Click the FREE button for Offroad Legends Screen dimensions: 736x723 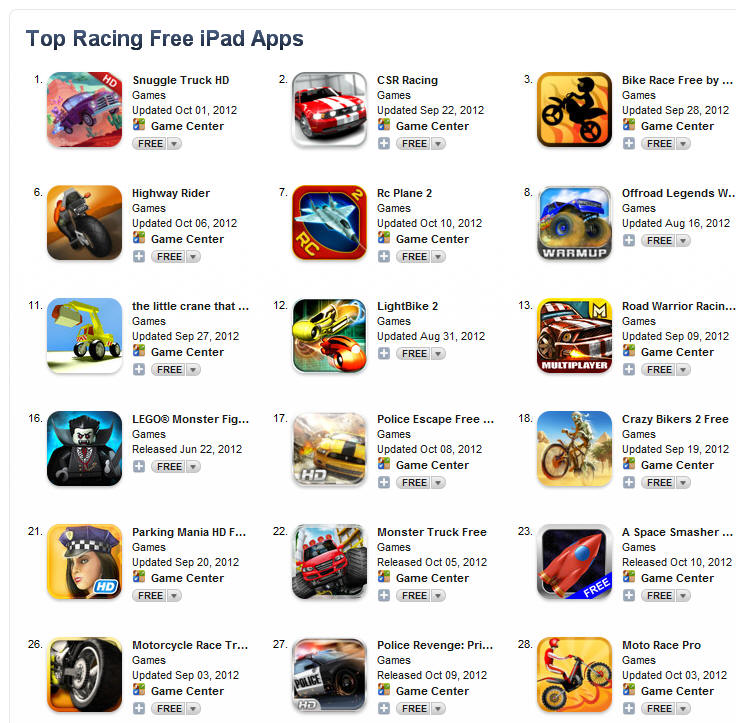pyautogui.click(x=659, y=241)
